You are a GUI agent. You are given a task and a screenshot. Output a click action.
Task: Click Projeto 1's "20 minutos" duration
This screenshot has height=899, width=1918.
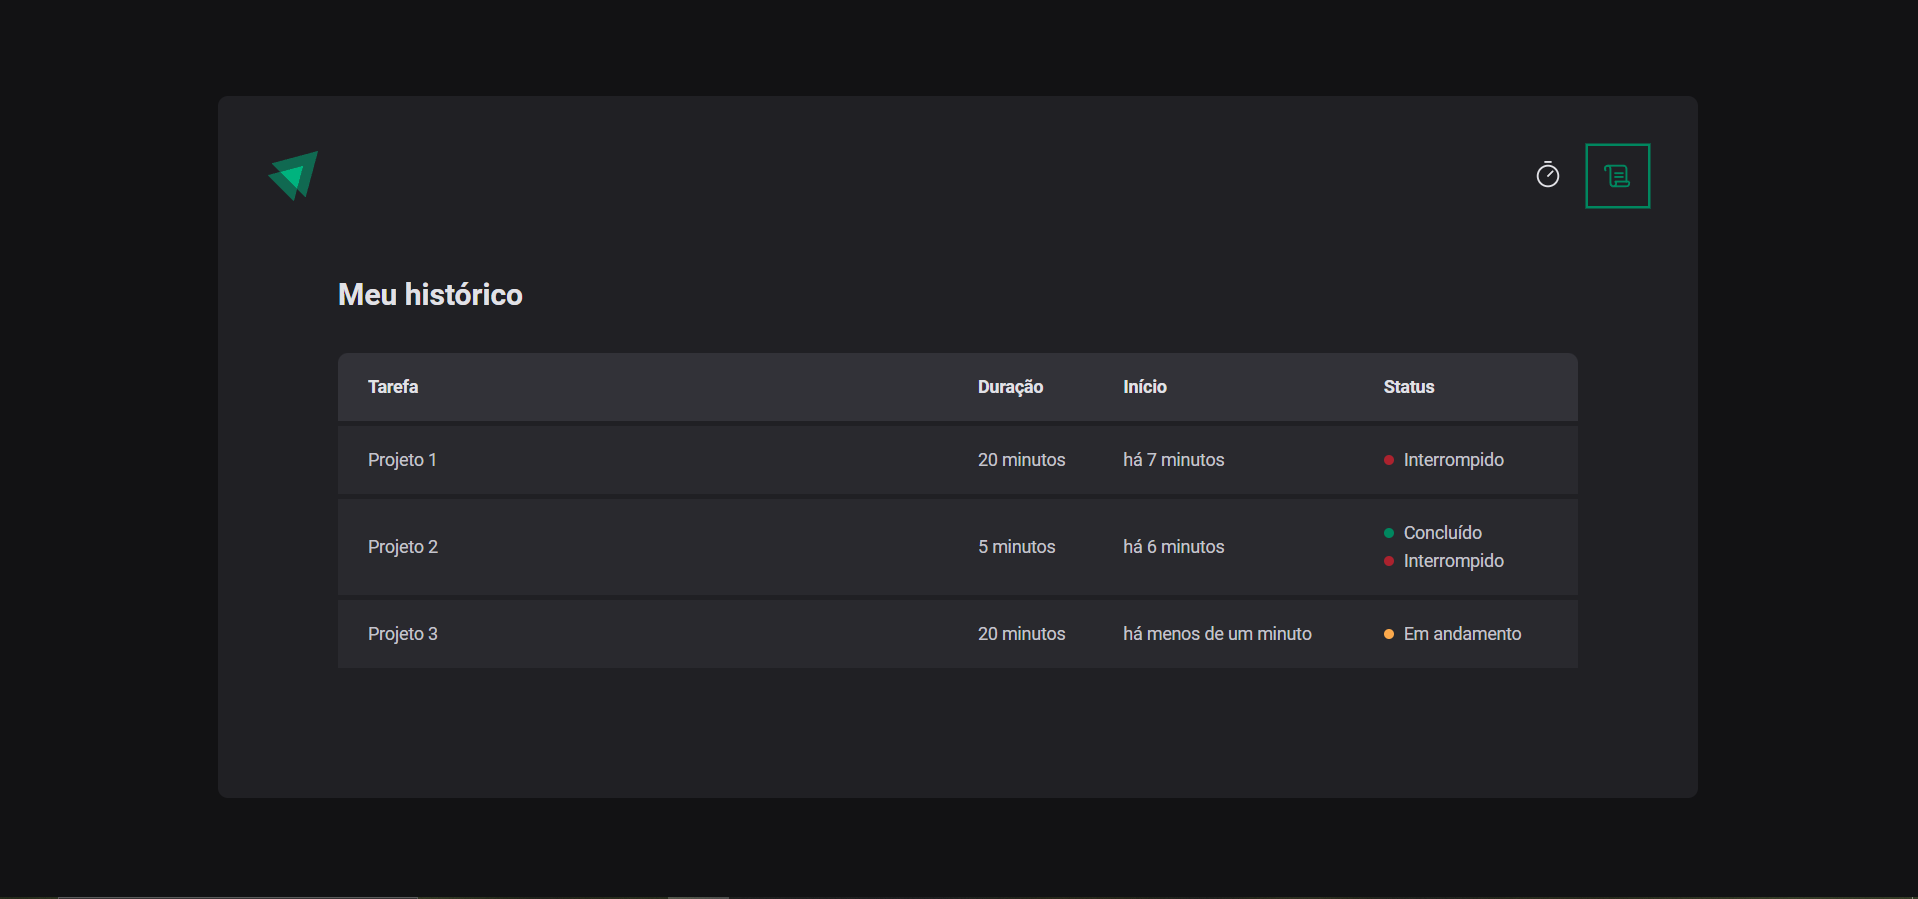coord(1022,460)
